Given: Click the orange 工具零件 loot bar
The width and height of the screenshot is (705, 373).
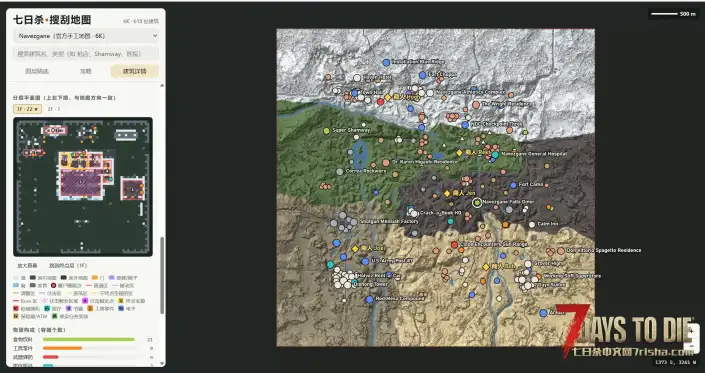Looking at the screenshot, I should tap(62, 348).
